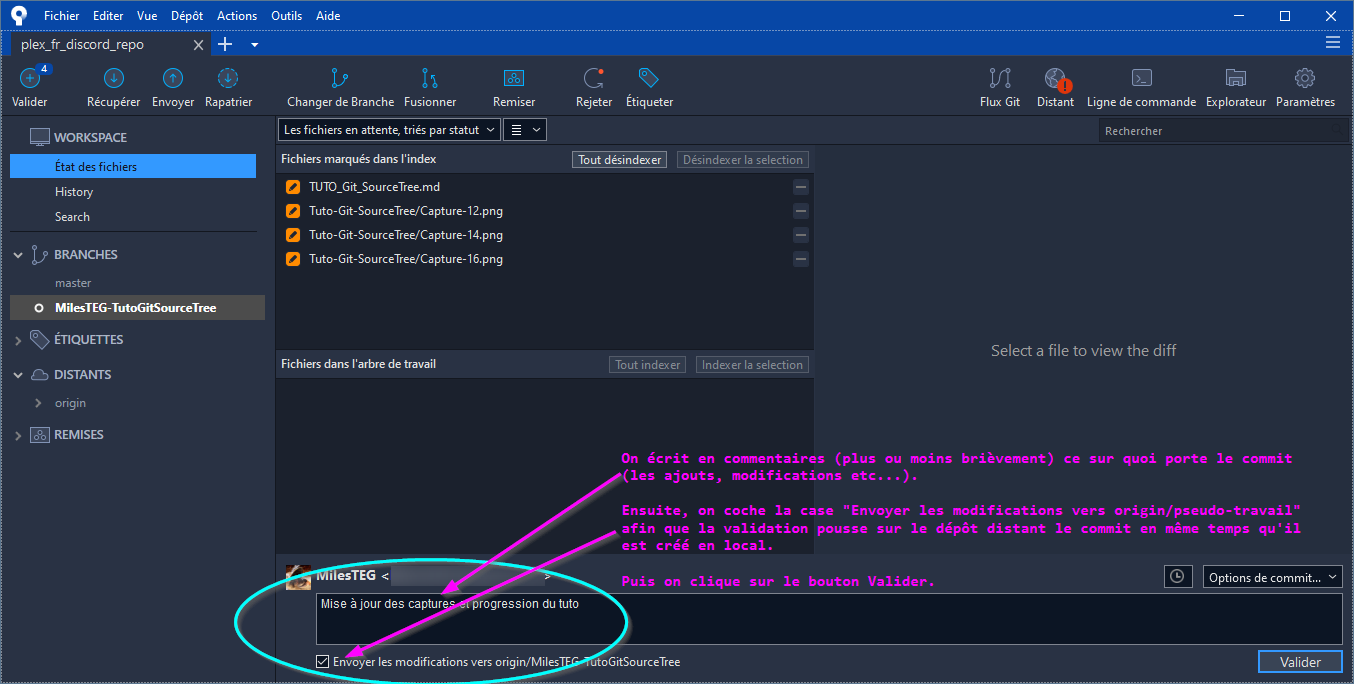
Task: Click the Envoyer push toolbar icon
Action: tap(173, 79)
